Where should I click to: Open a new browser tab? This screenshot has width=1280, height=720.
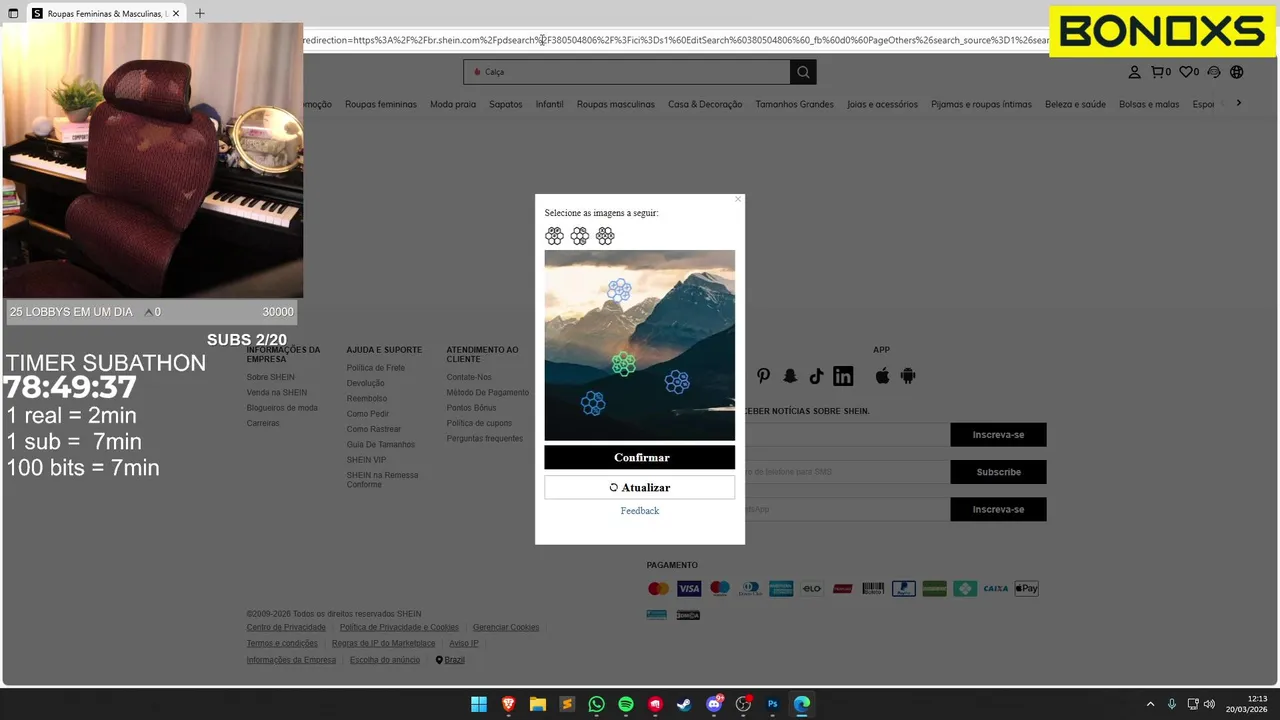(x=199, y=13)
